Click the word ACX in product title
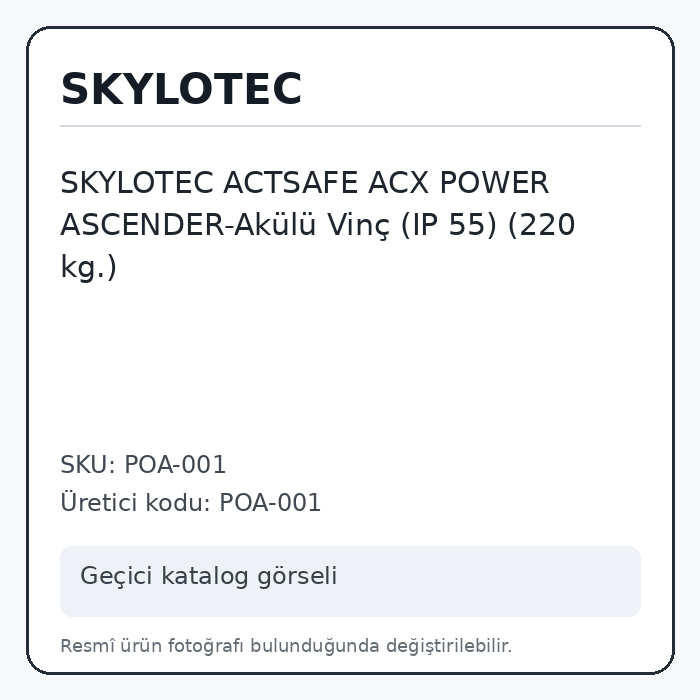The image size is (700, 700). point(399,183)
